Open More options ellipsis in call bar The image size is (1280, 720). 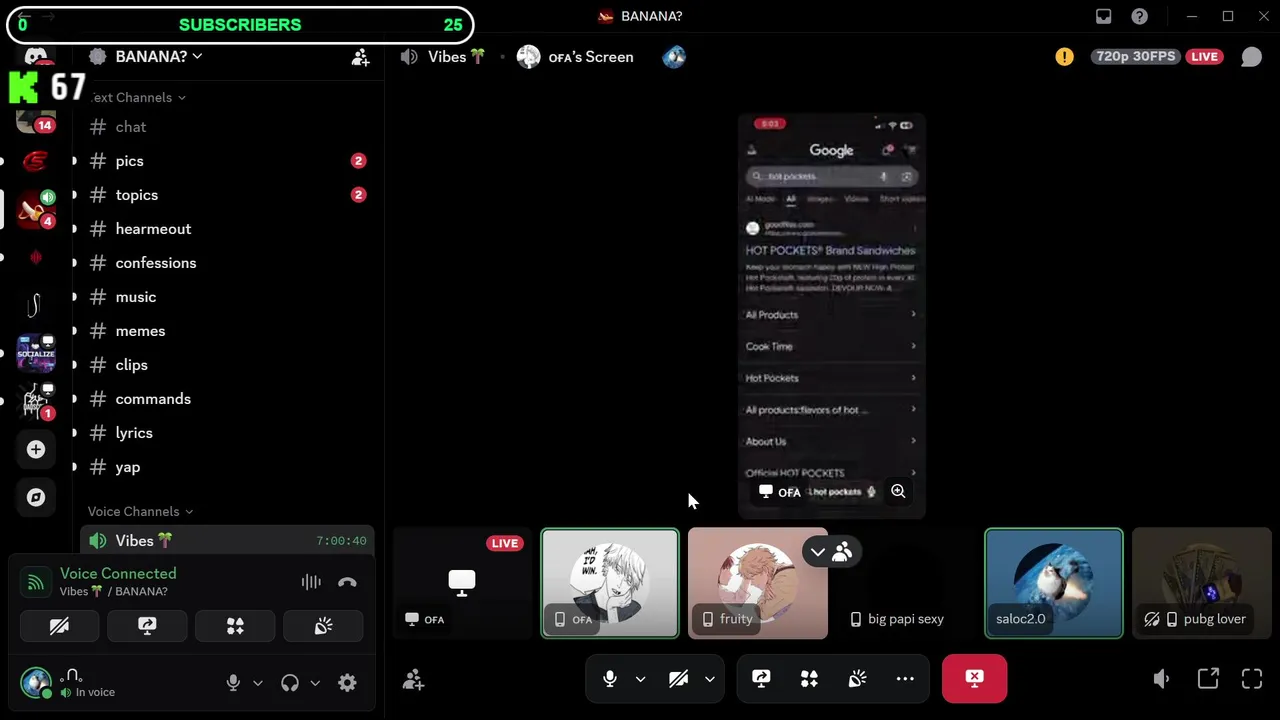click(905, 679)
